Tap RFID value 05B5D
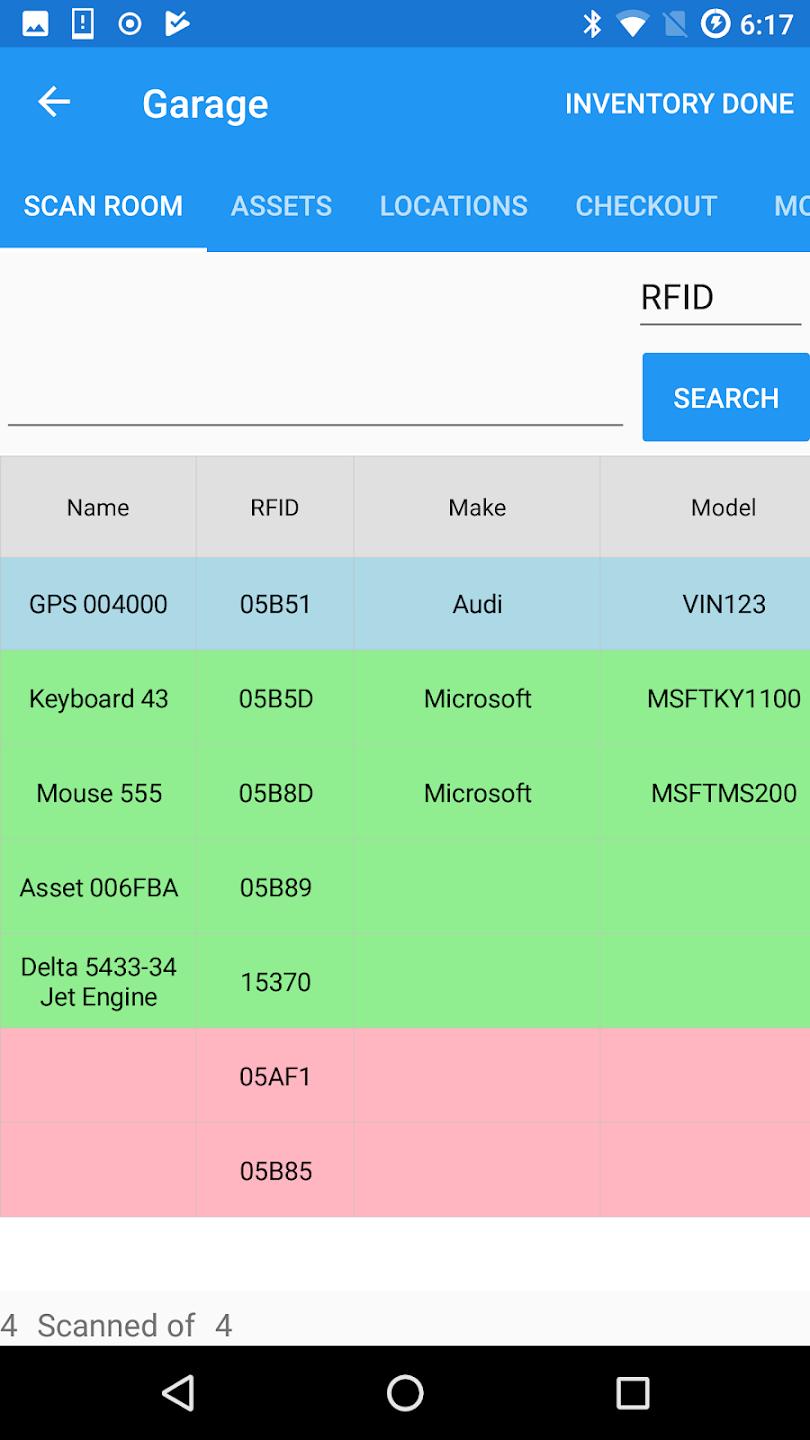This screenshot has width=810, height=1440. (275, 698)
